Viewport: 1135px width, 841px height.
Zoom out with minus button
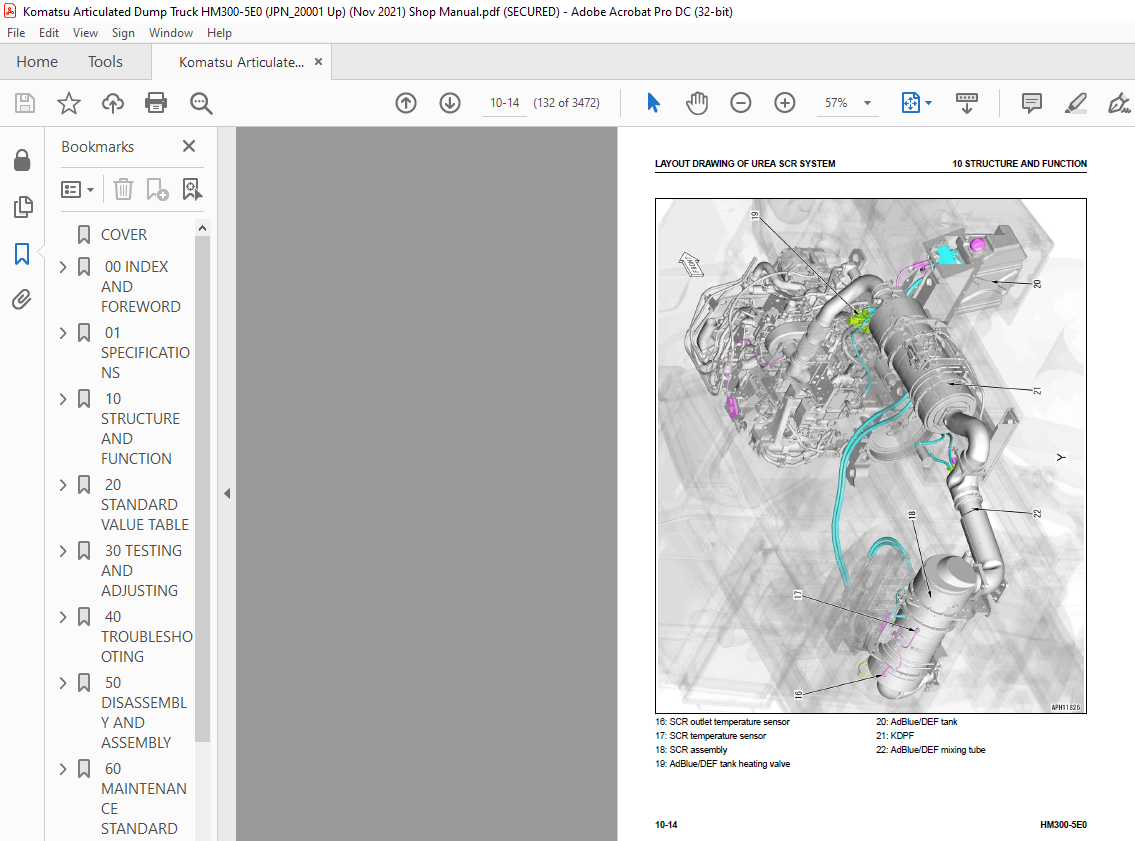click(741, 103)
